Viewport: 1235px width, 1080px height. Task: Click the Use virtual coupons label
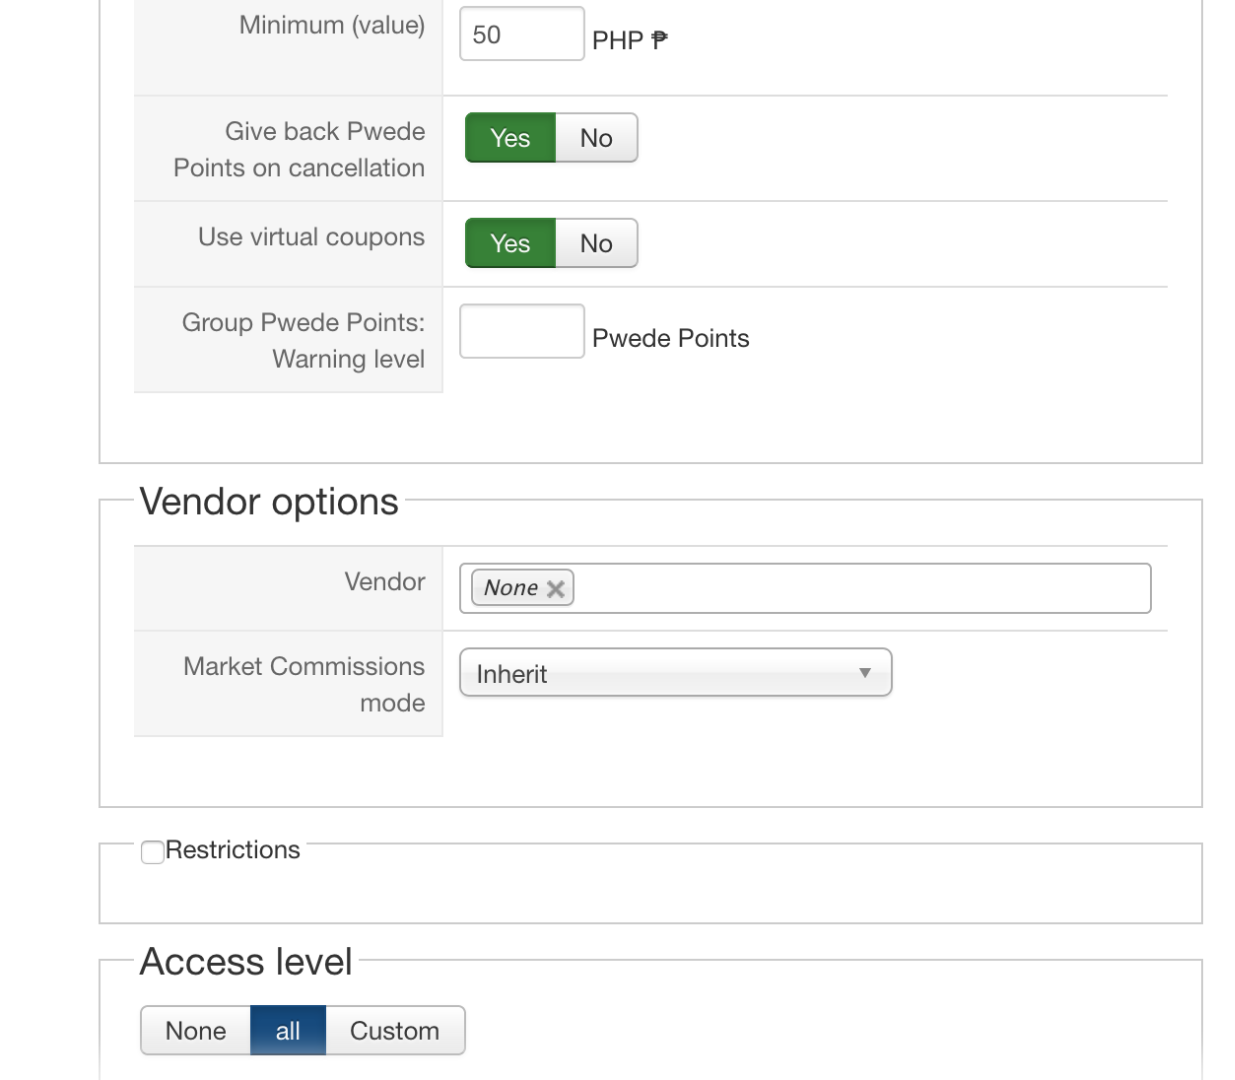(311, 237)
